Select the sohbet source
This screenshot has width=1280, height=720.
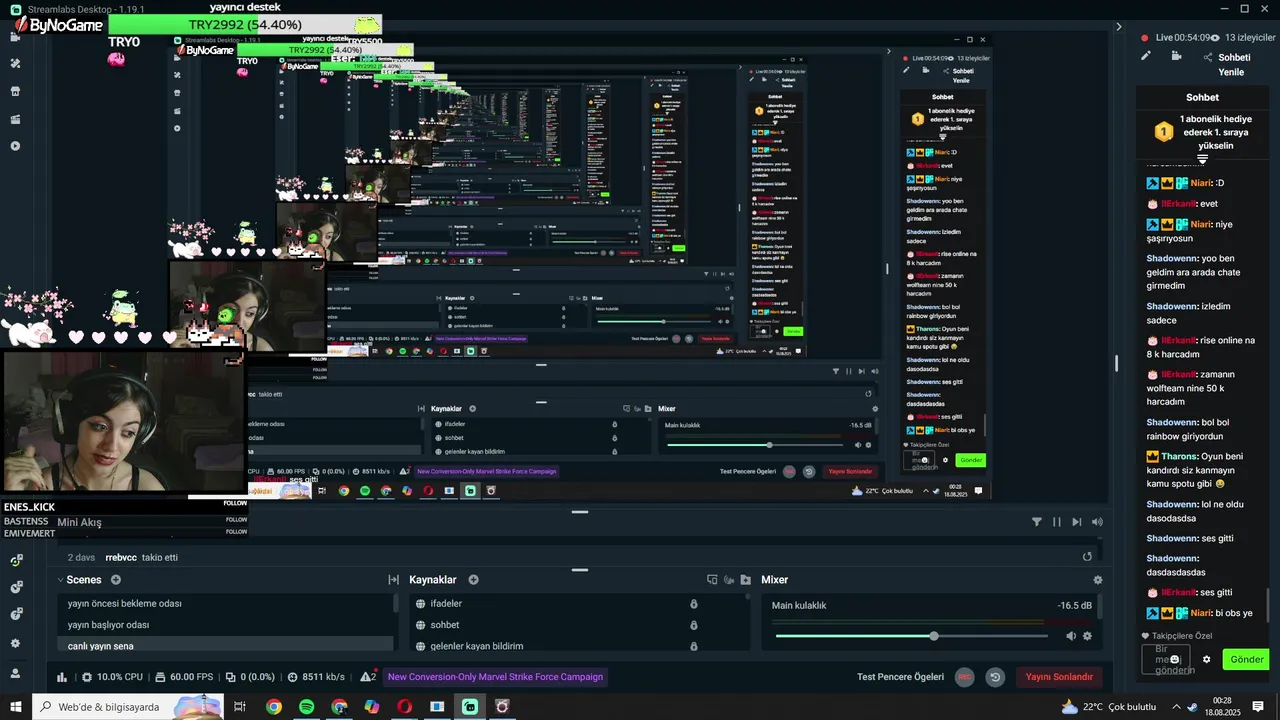(445, 625)
